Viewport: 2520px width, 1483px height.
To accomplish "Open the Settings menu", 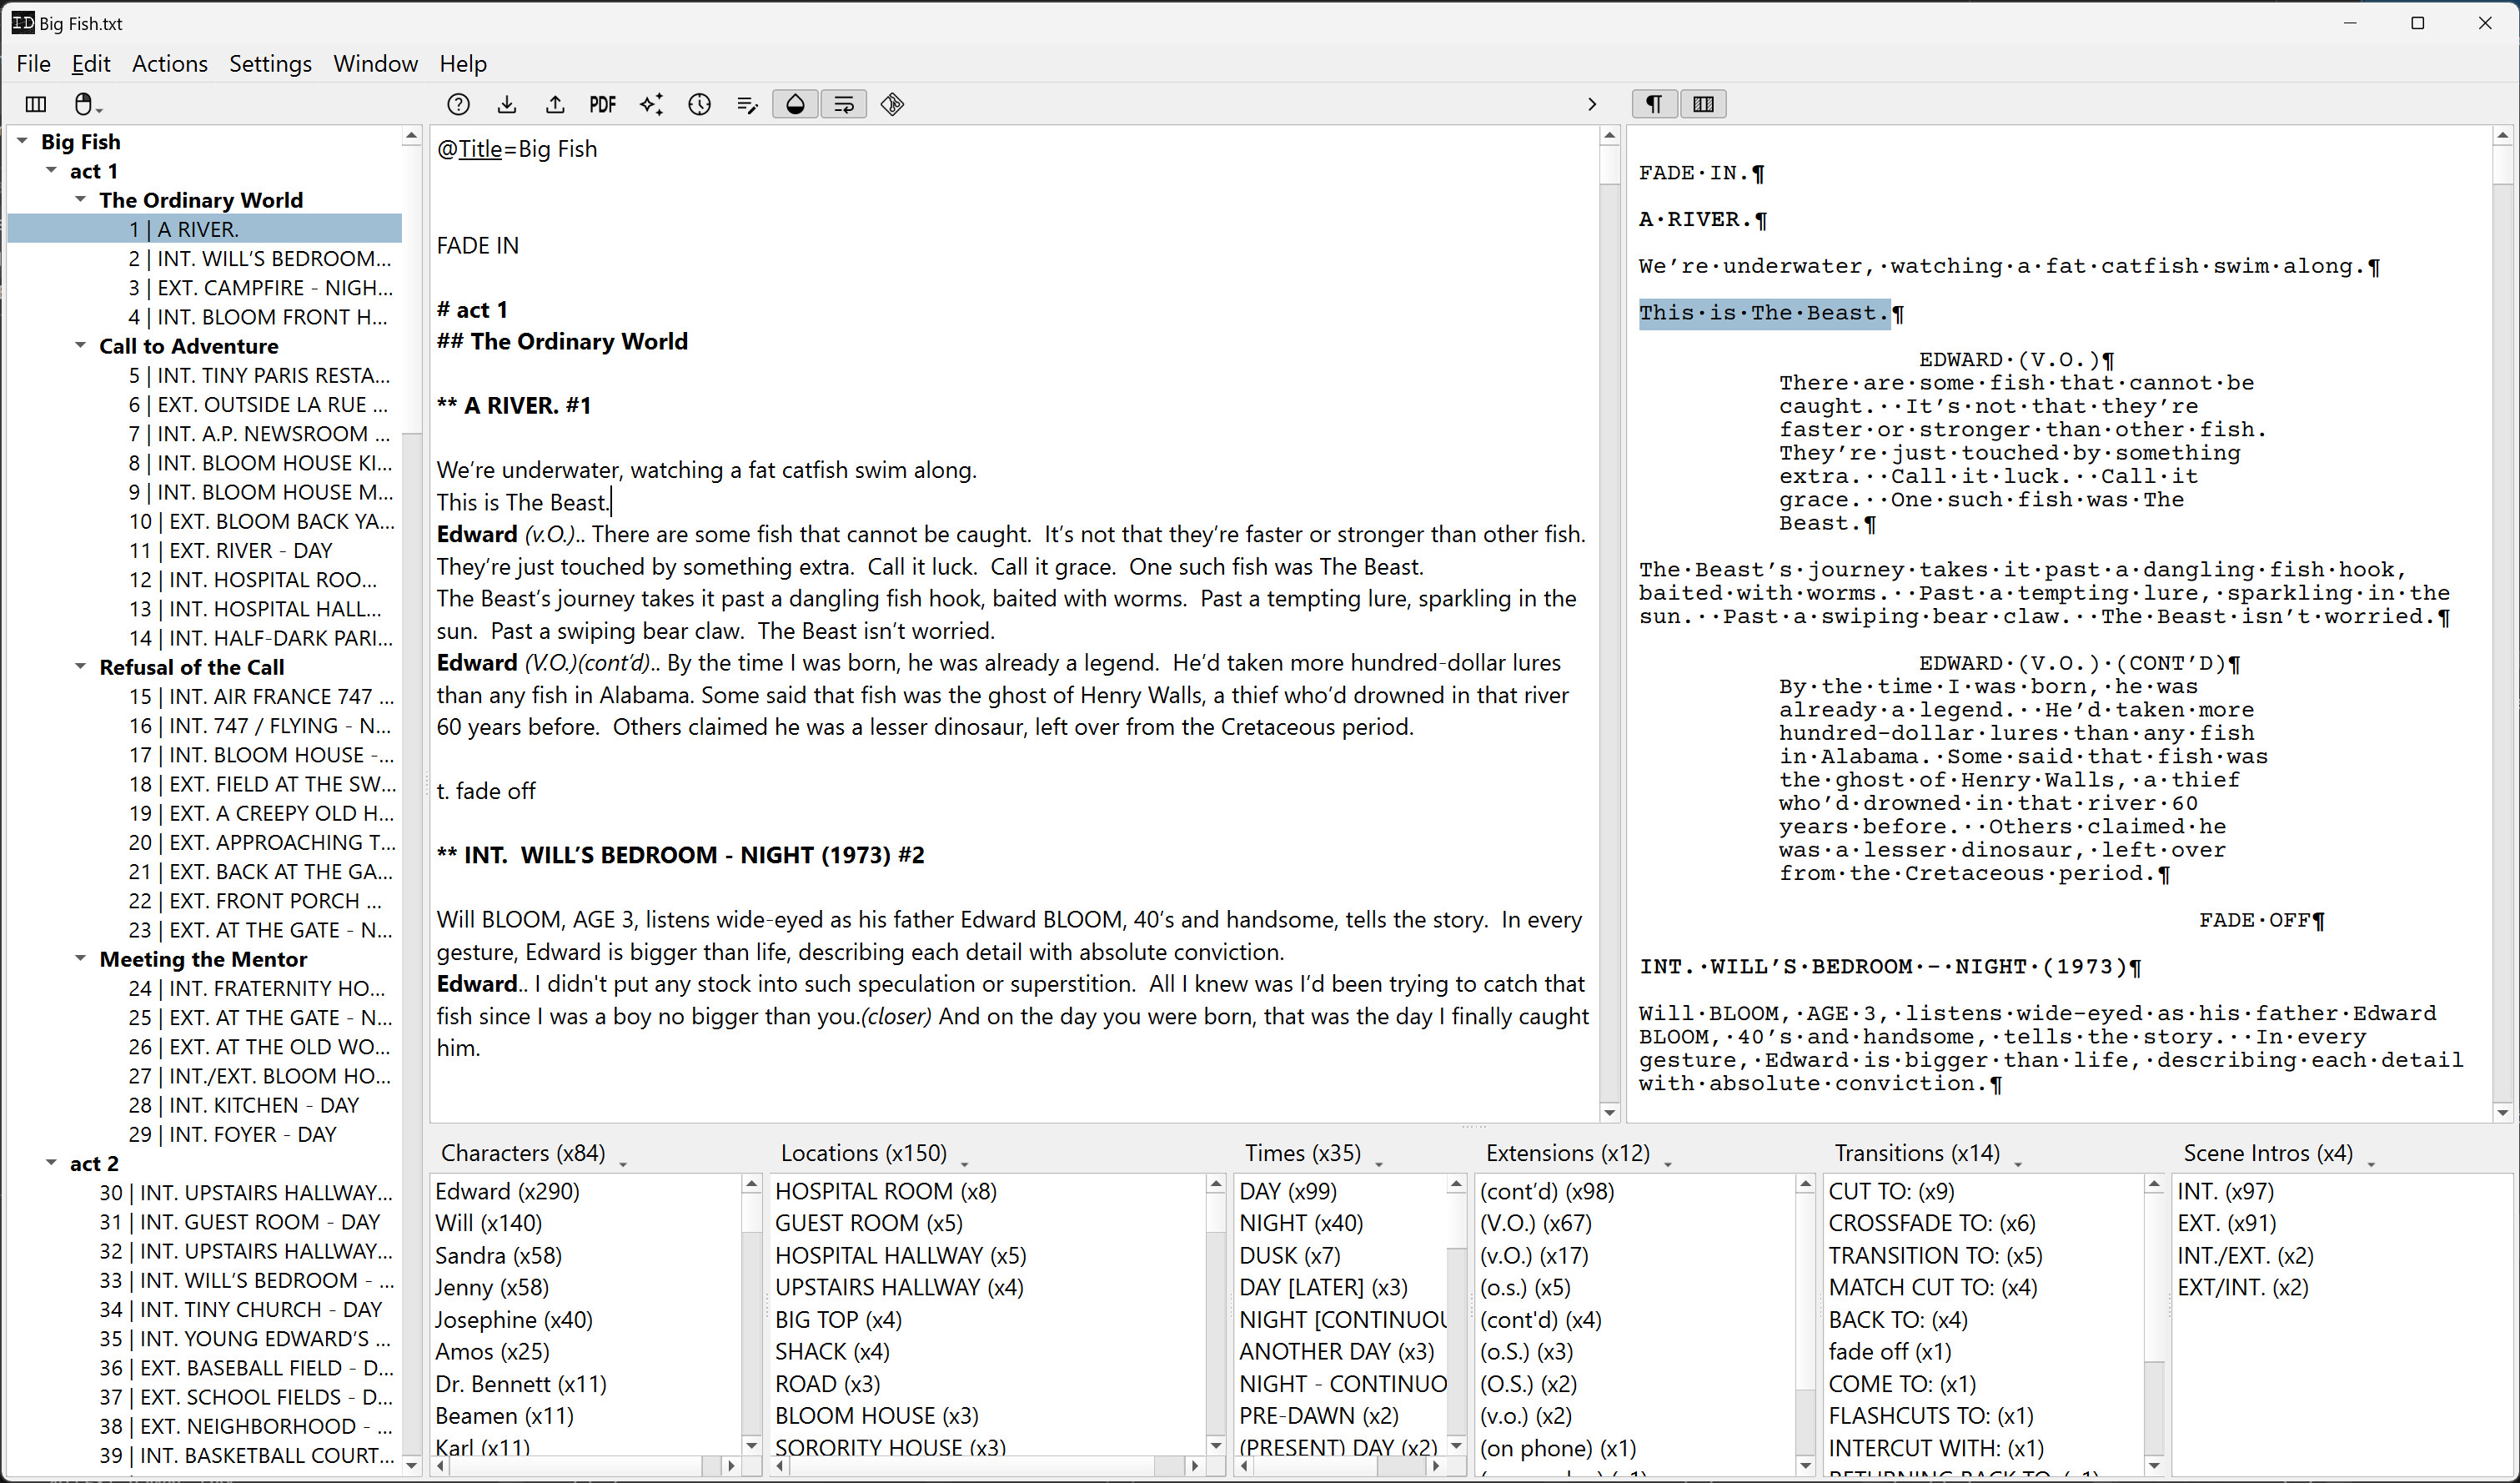I will point(270,63).
